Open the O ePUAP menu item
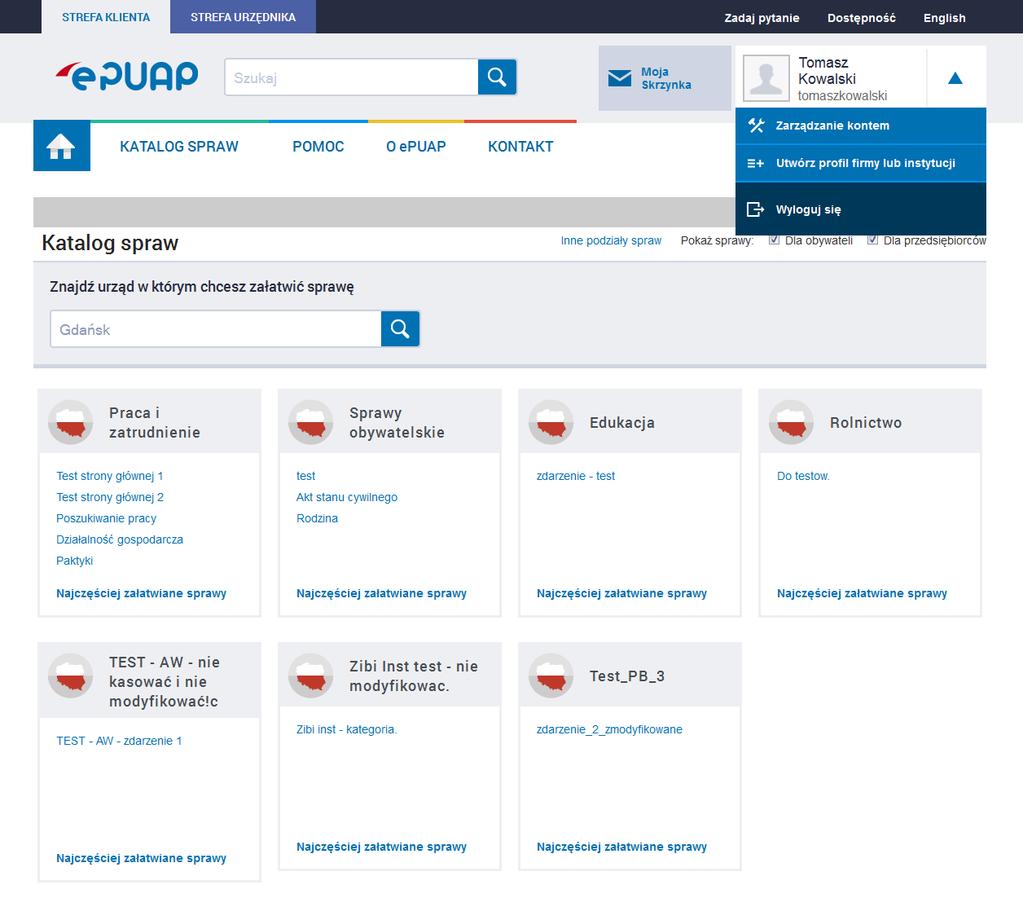The image size is (1023, 898). [x=416, y=147]
